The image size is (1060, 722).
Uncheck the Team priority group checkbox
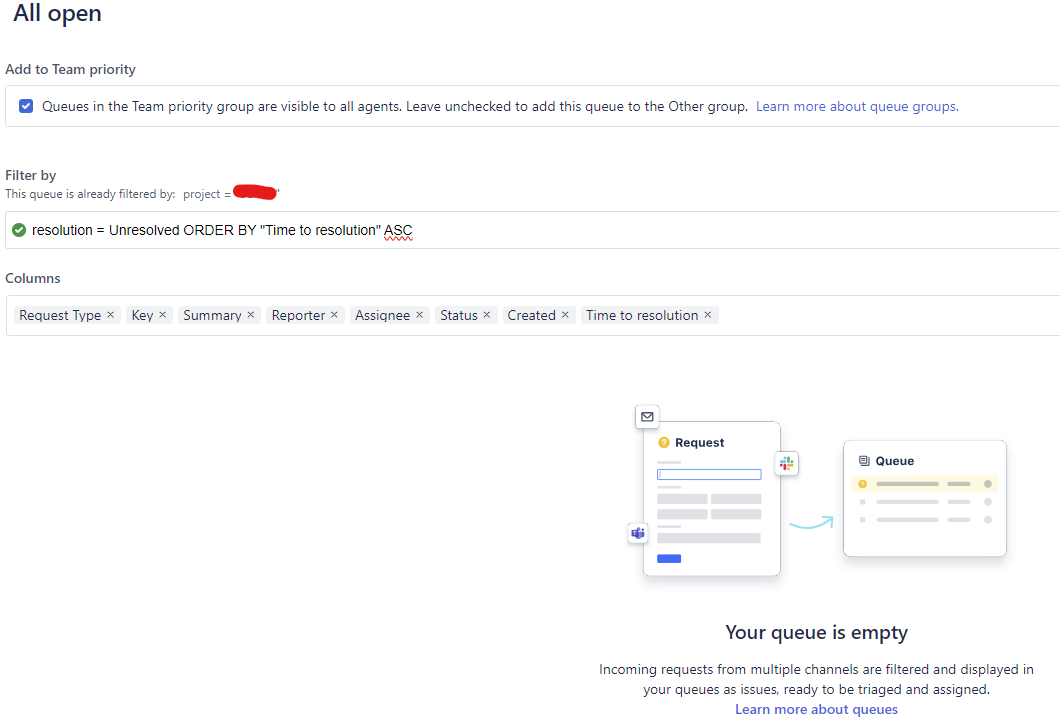click(26, 106)
